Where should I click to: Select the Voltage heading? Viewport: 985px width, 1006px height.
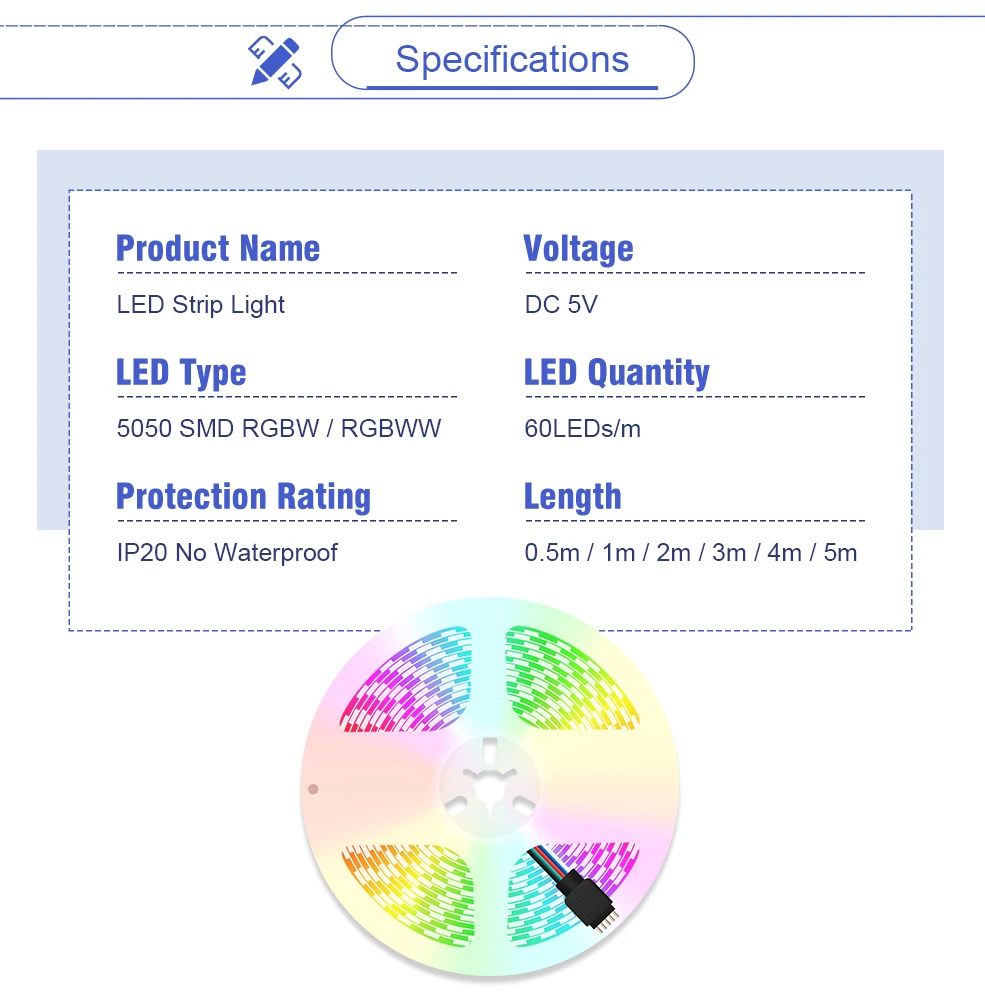point(579,248)
